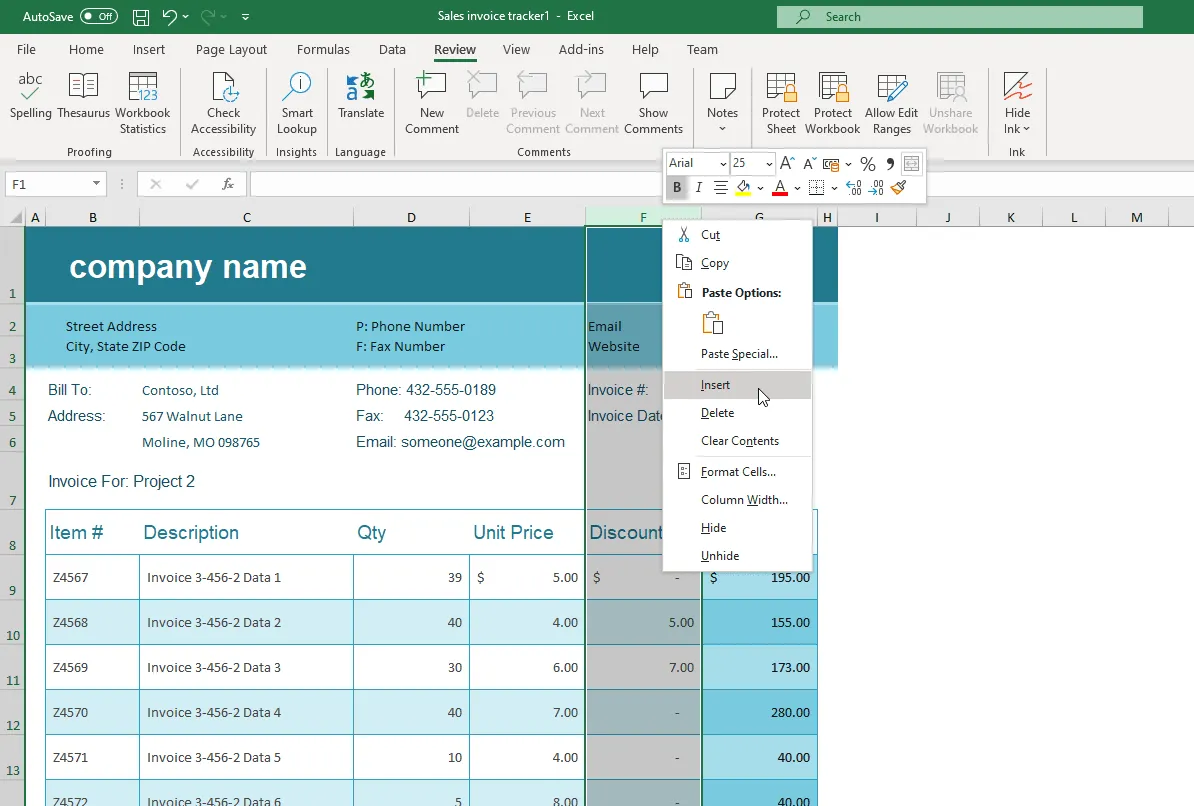Click inside the Search box
The height and width of the screenshot is (806, 1194).
tap(960, 17)
